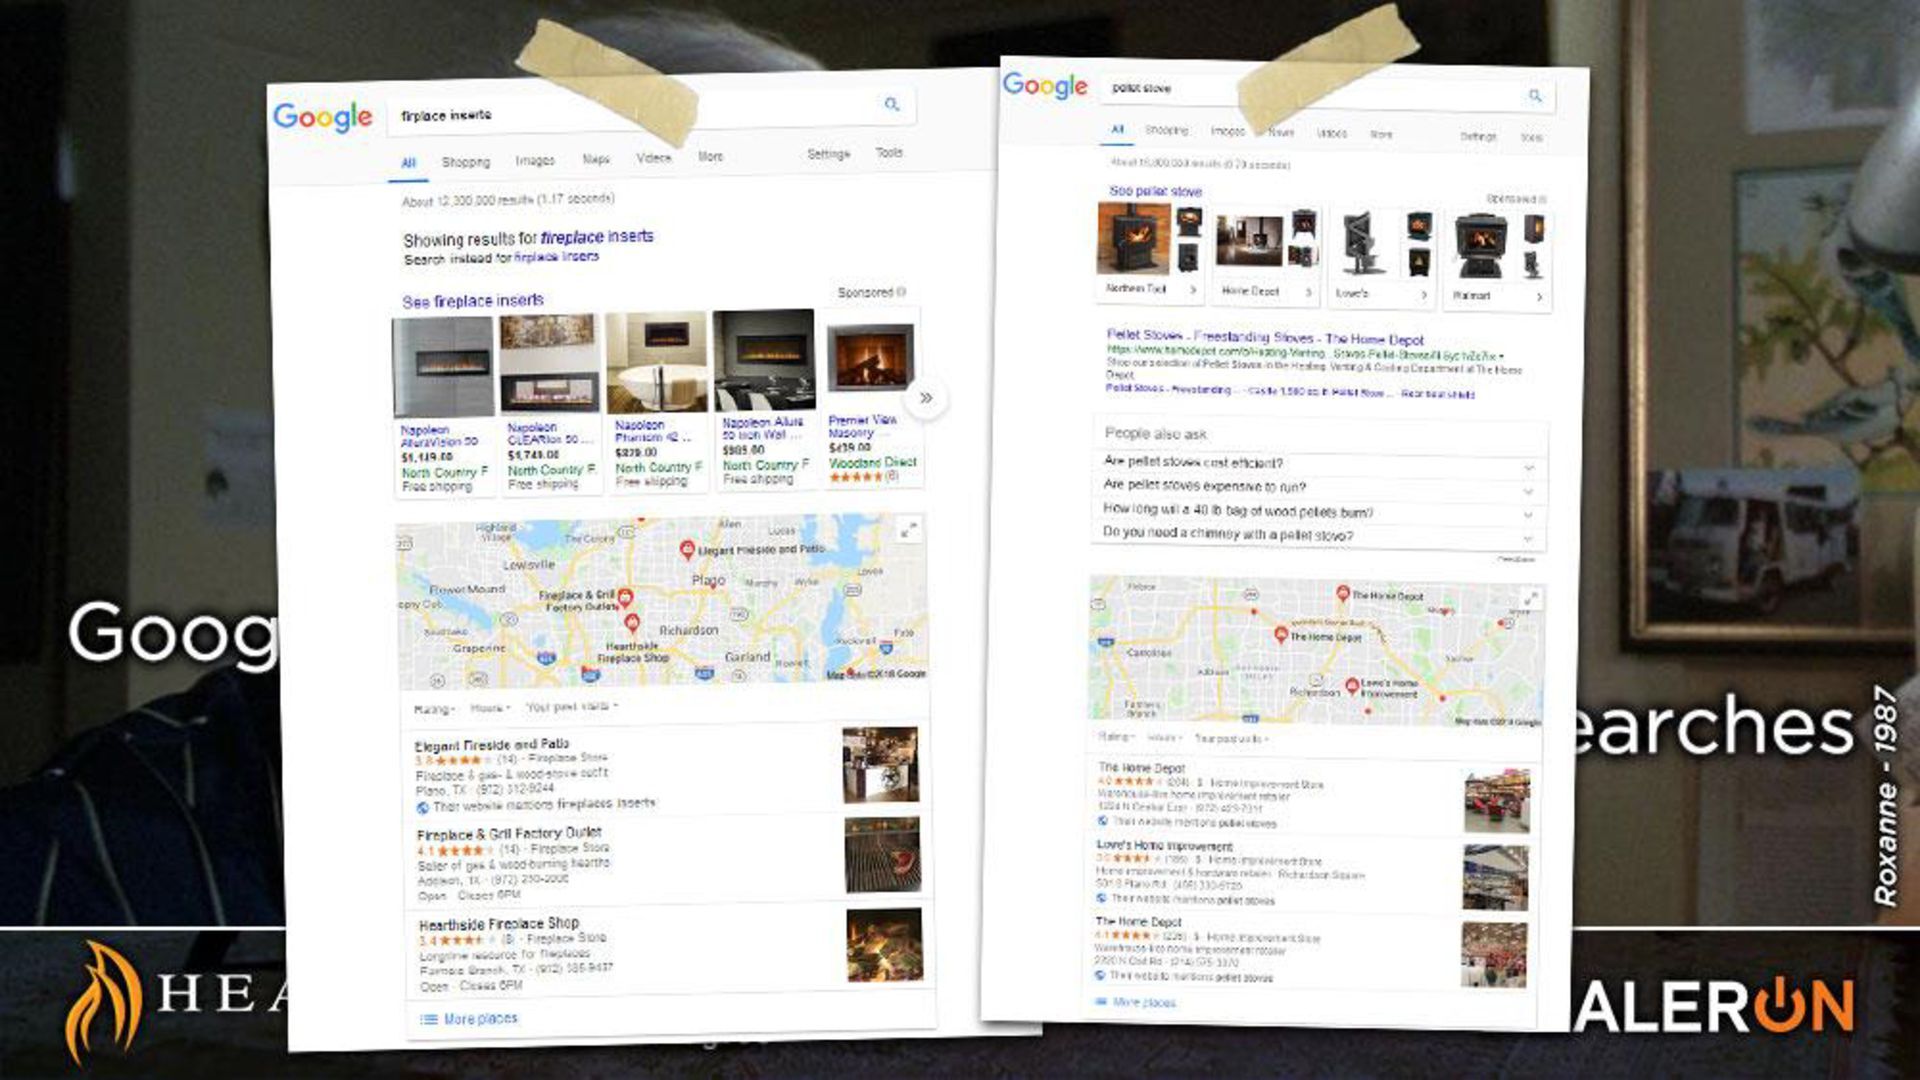Open the 'See fireplace inserts' shopping link

click(x=473, y=301)
